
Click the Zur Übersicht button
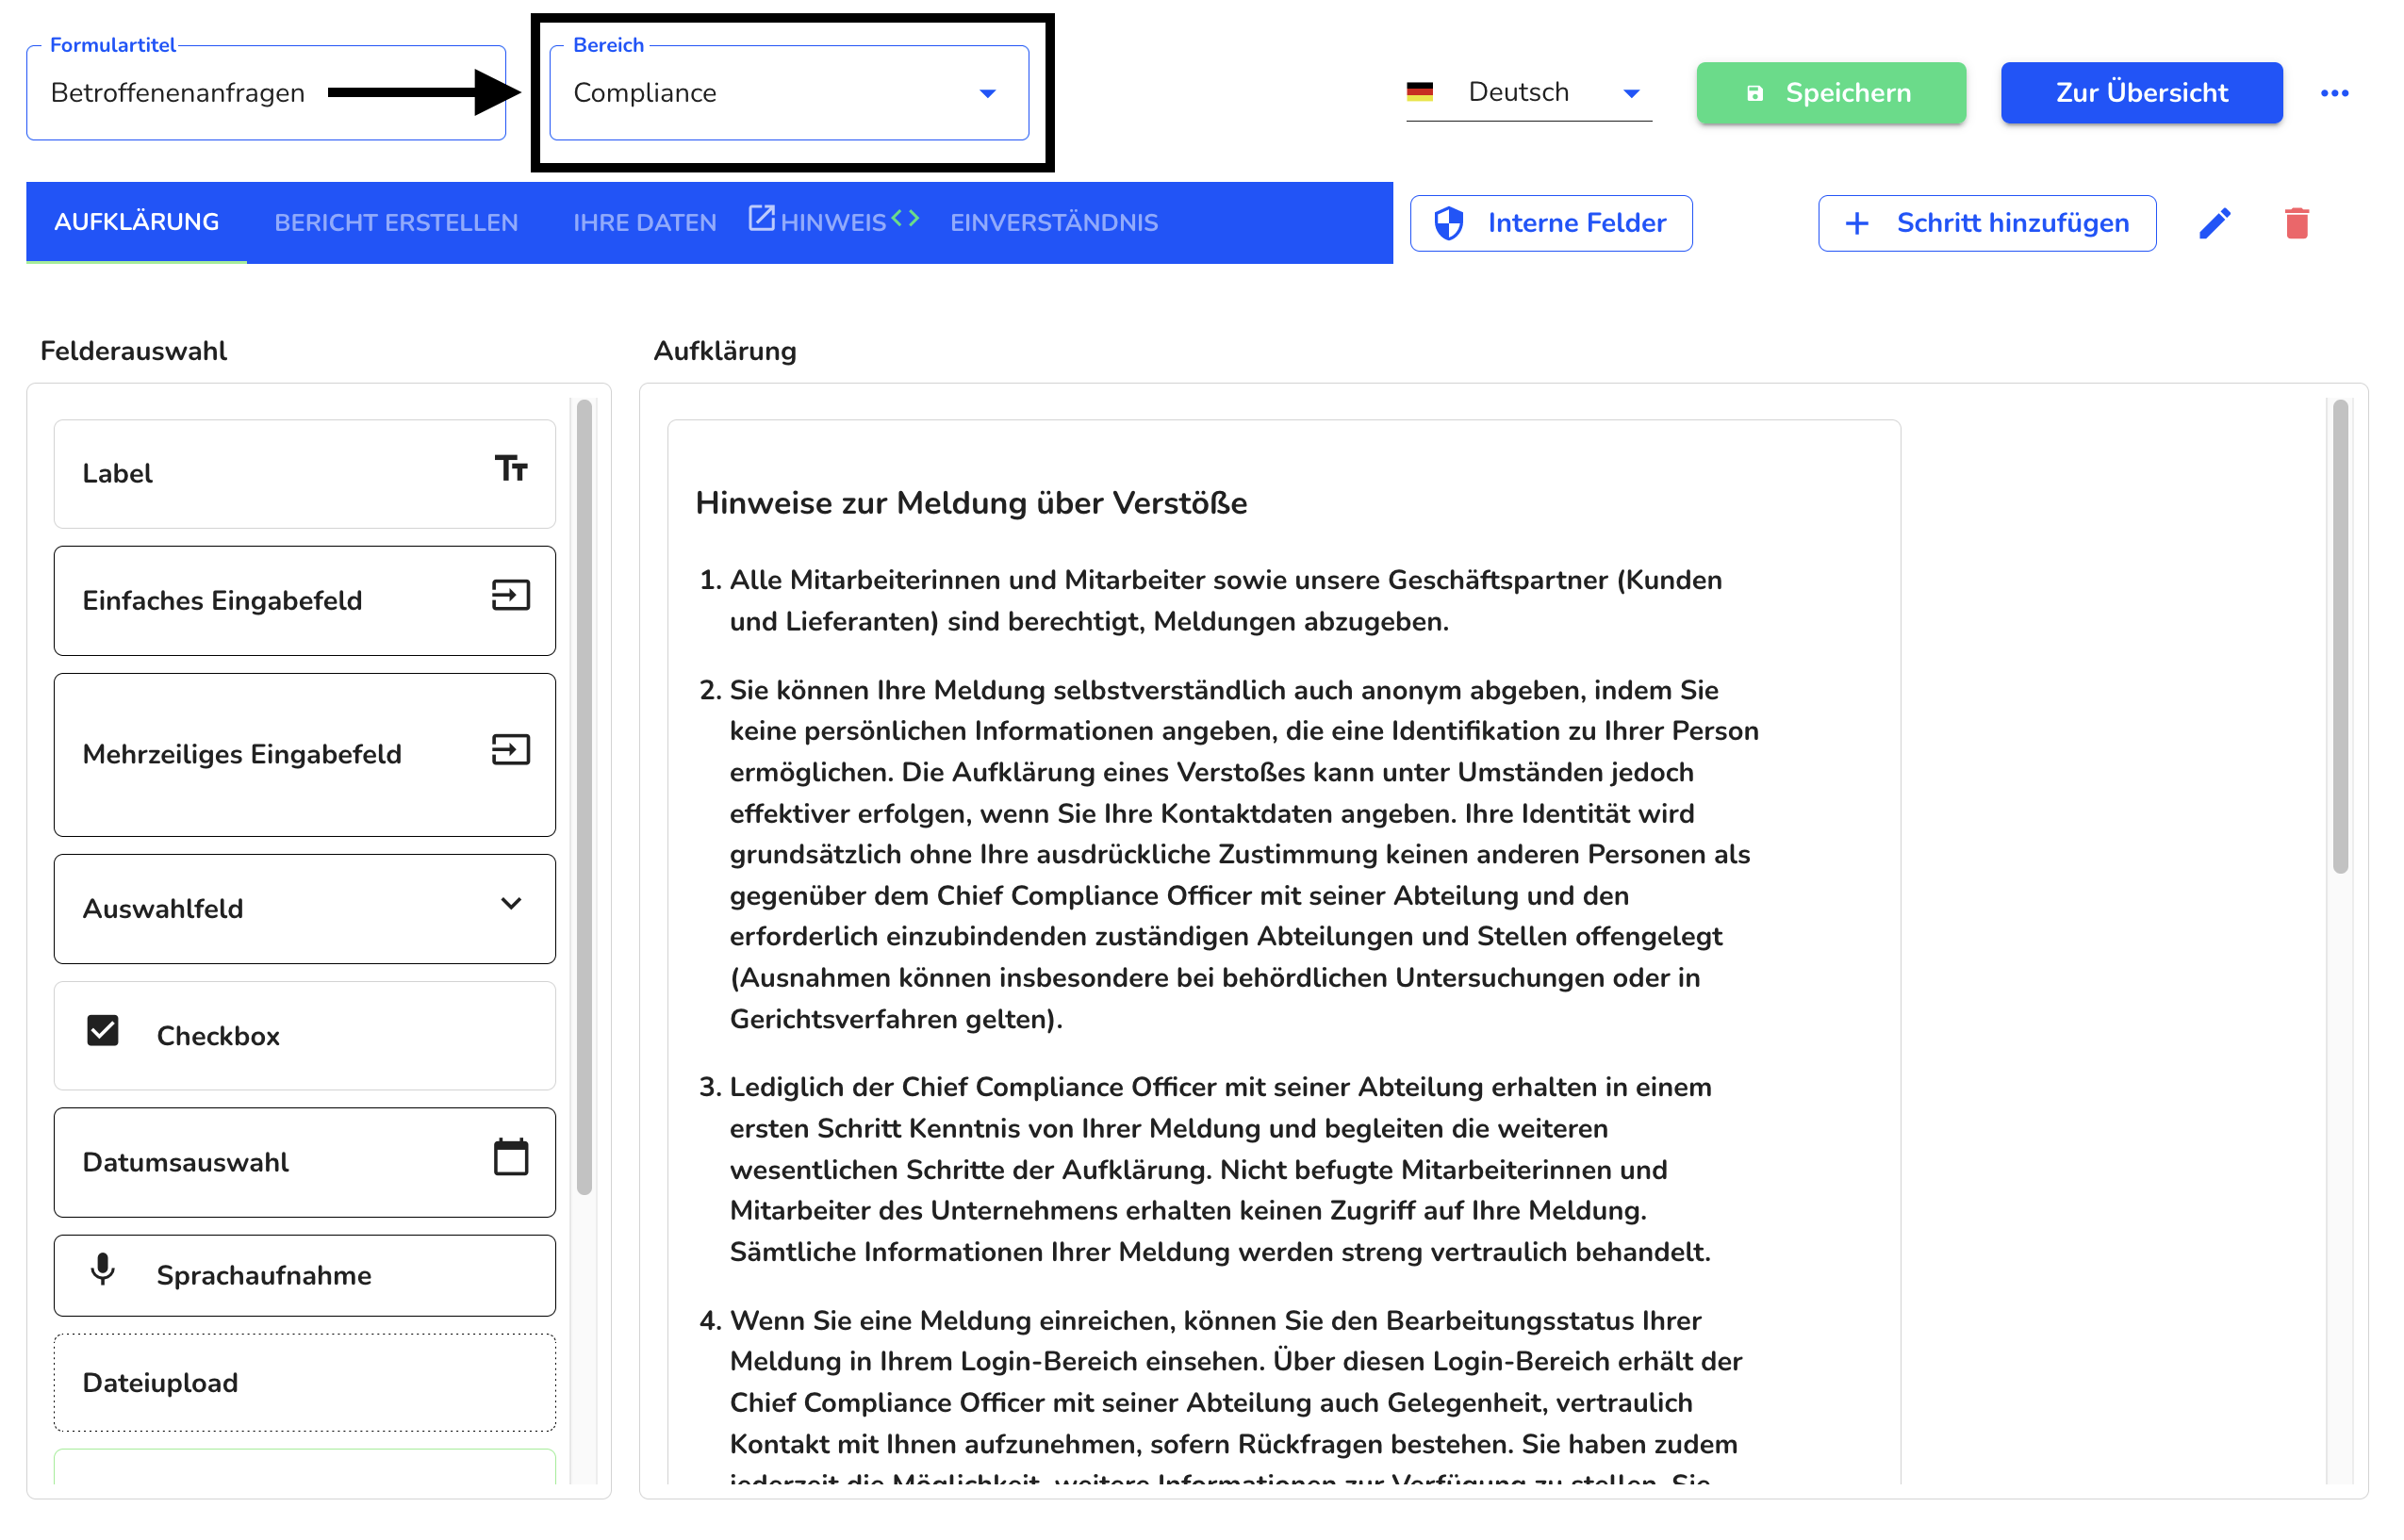2141,93
